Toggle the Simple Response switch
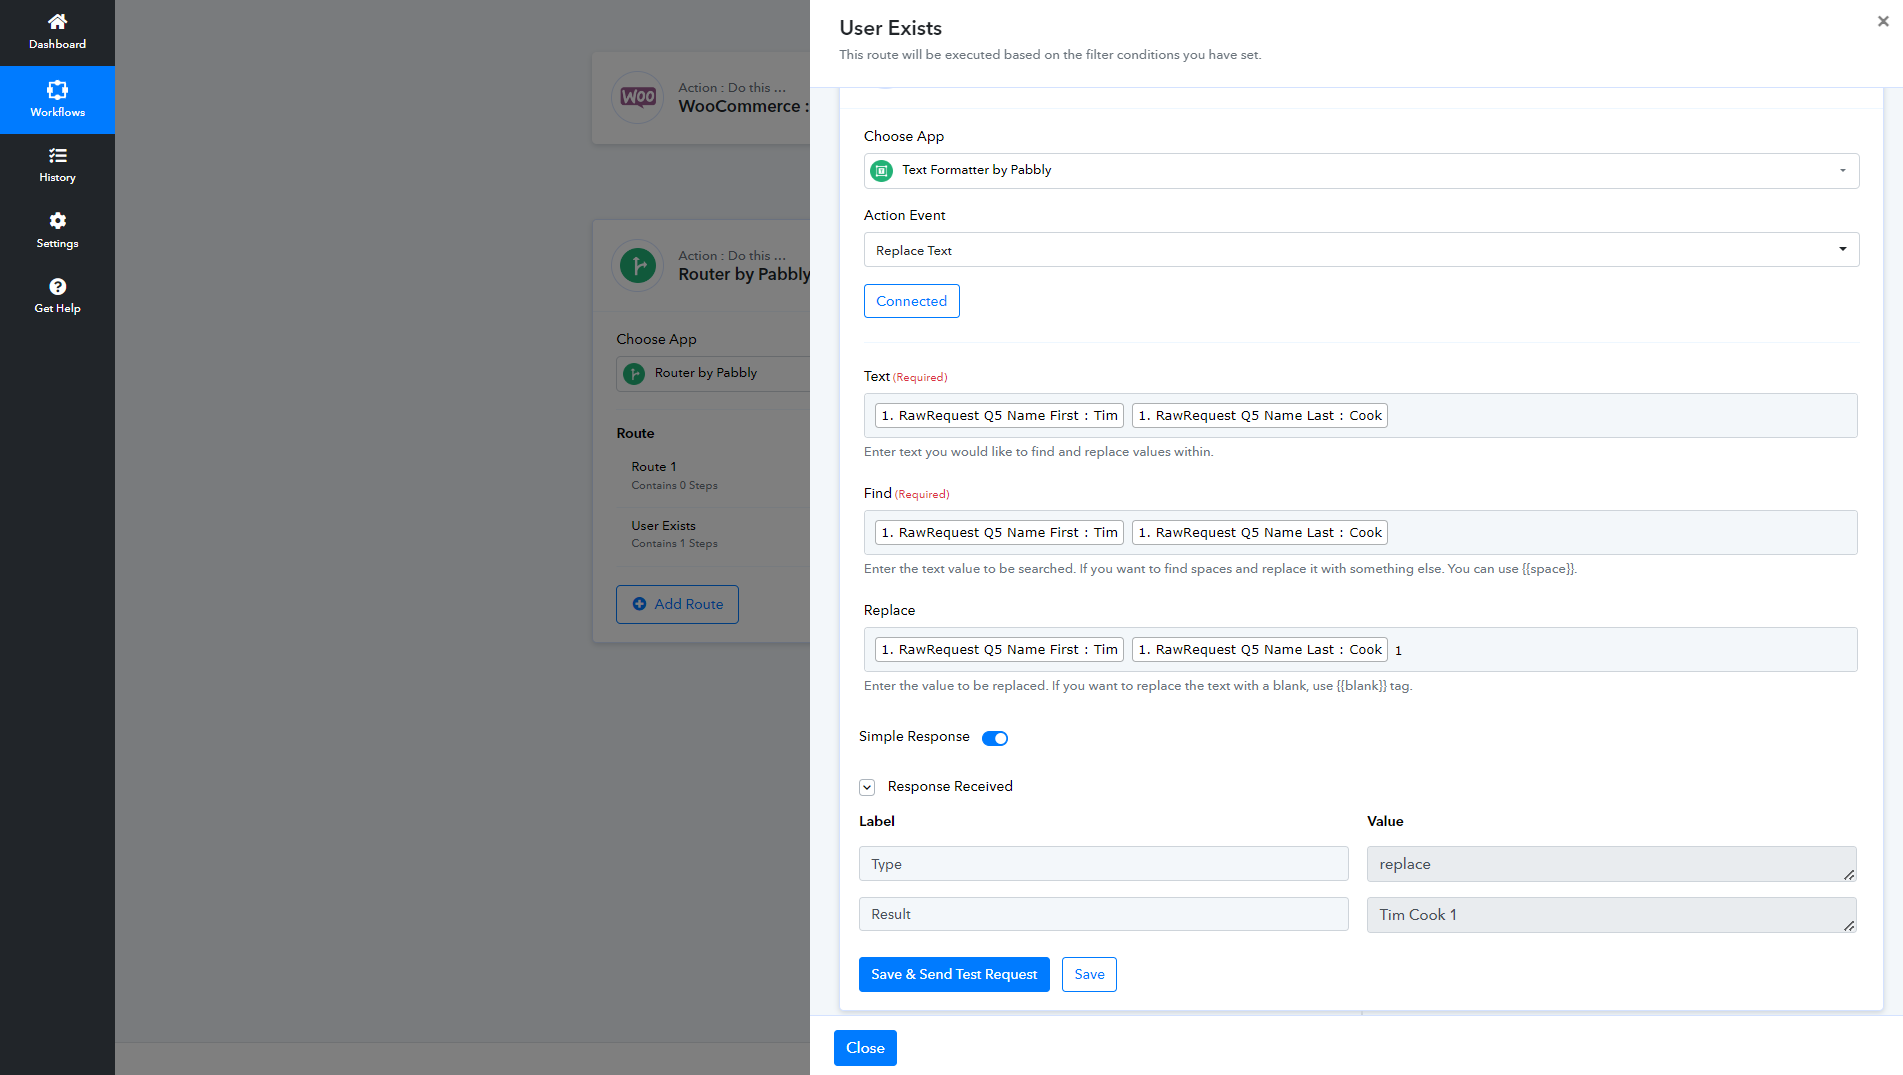This screenshot has width=1903, height=1075. [995, 738]
